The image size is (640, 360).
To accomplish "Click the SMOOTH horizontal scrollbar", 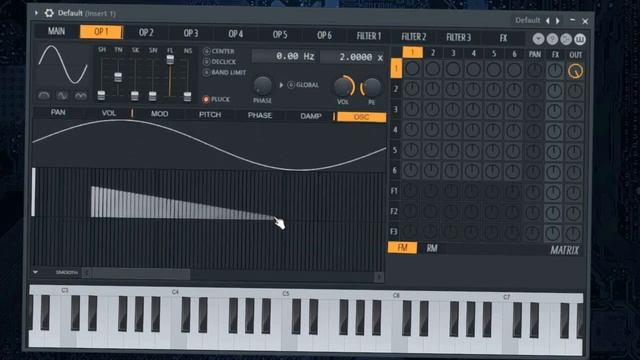I will tap(233, 276).
